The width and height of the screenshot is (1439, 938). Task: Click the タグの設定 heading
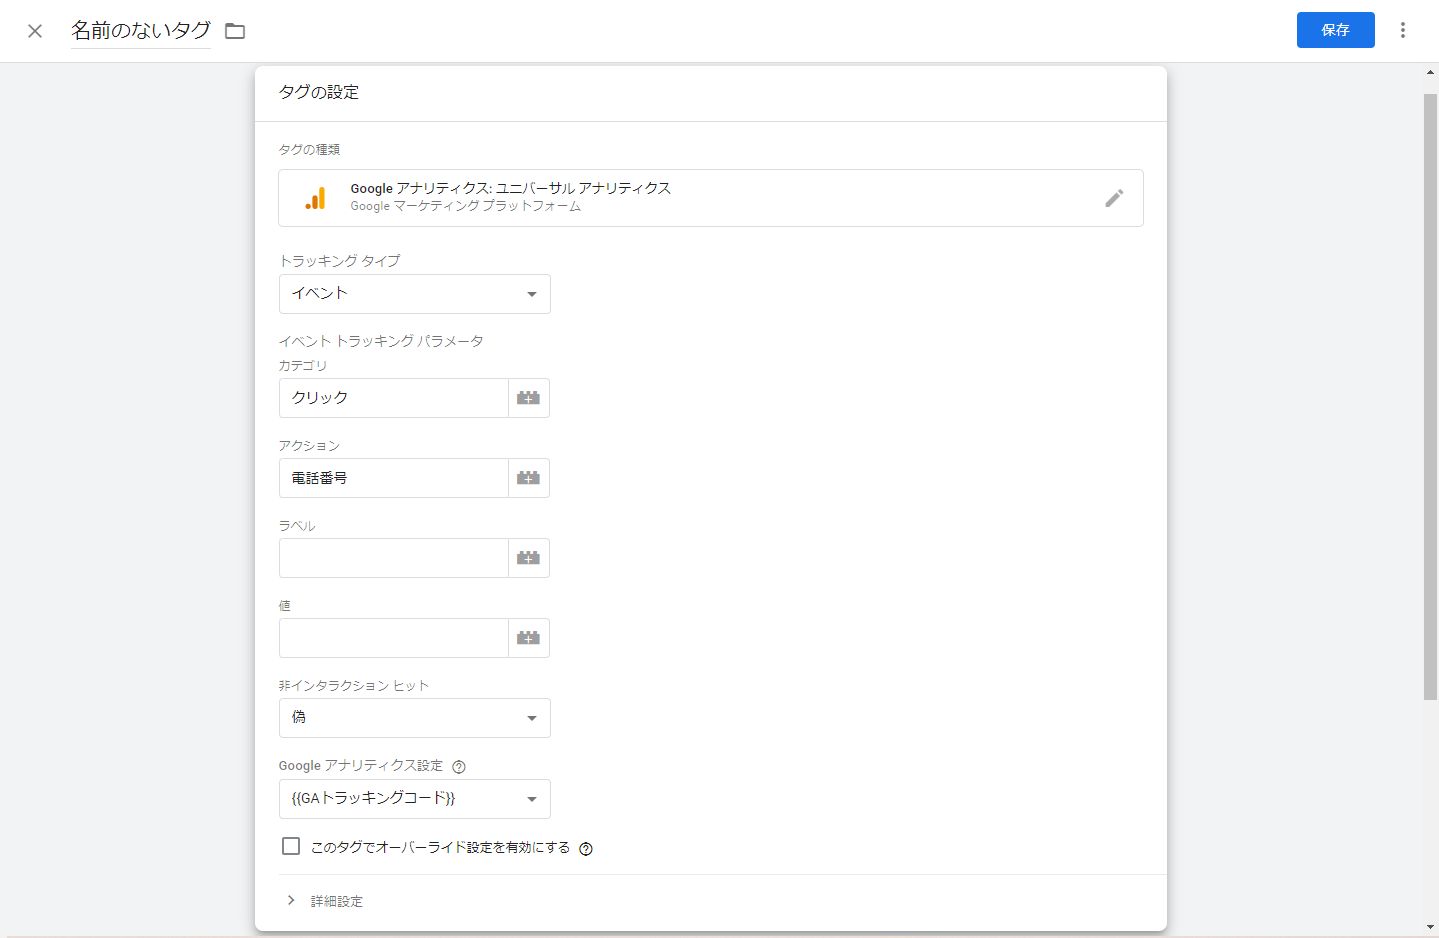[x=319, y=92]
